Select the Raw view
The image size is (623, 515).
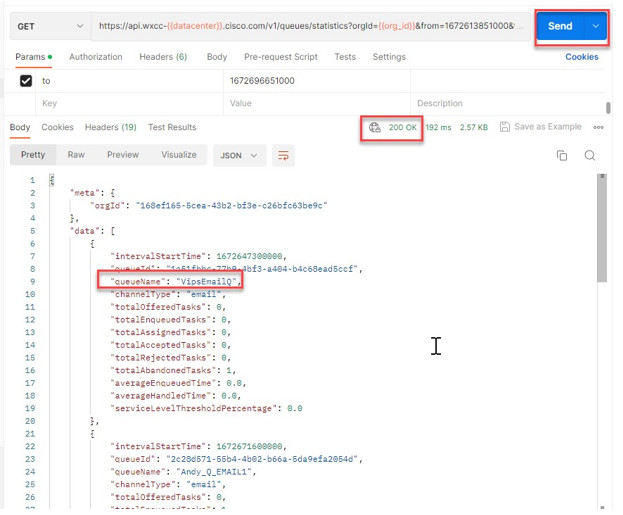click(x=76, y=155)
